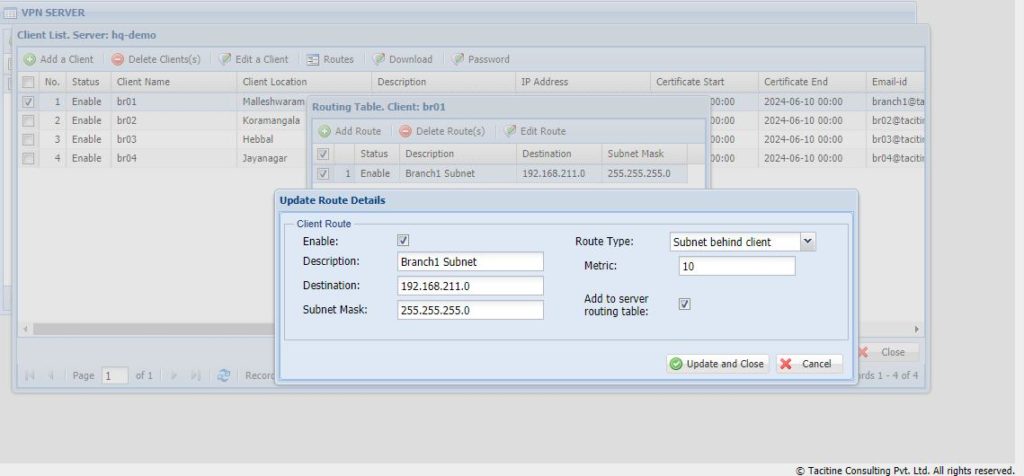Click the Add Route icon

(325, 131)
